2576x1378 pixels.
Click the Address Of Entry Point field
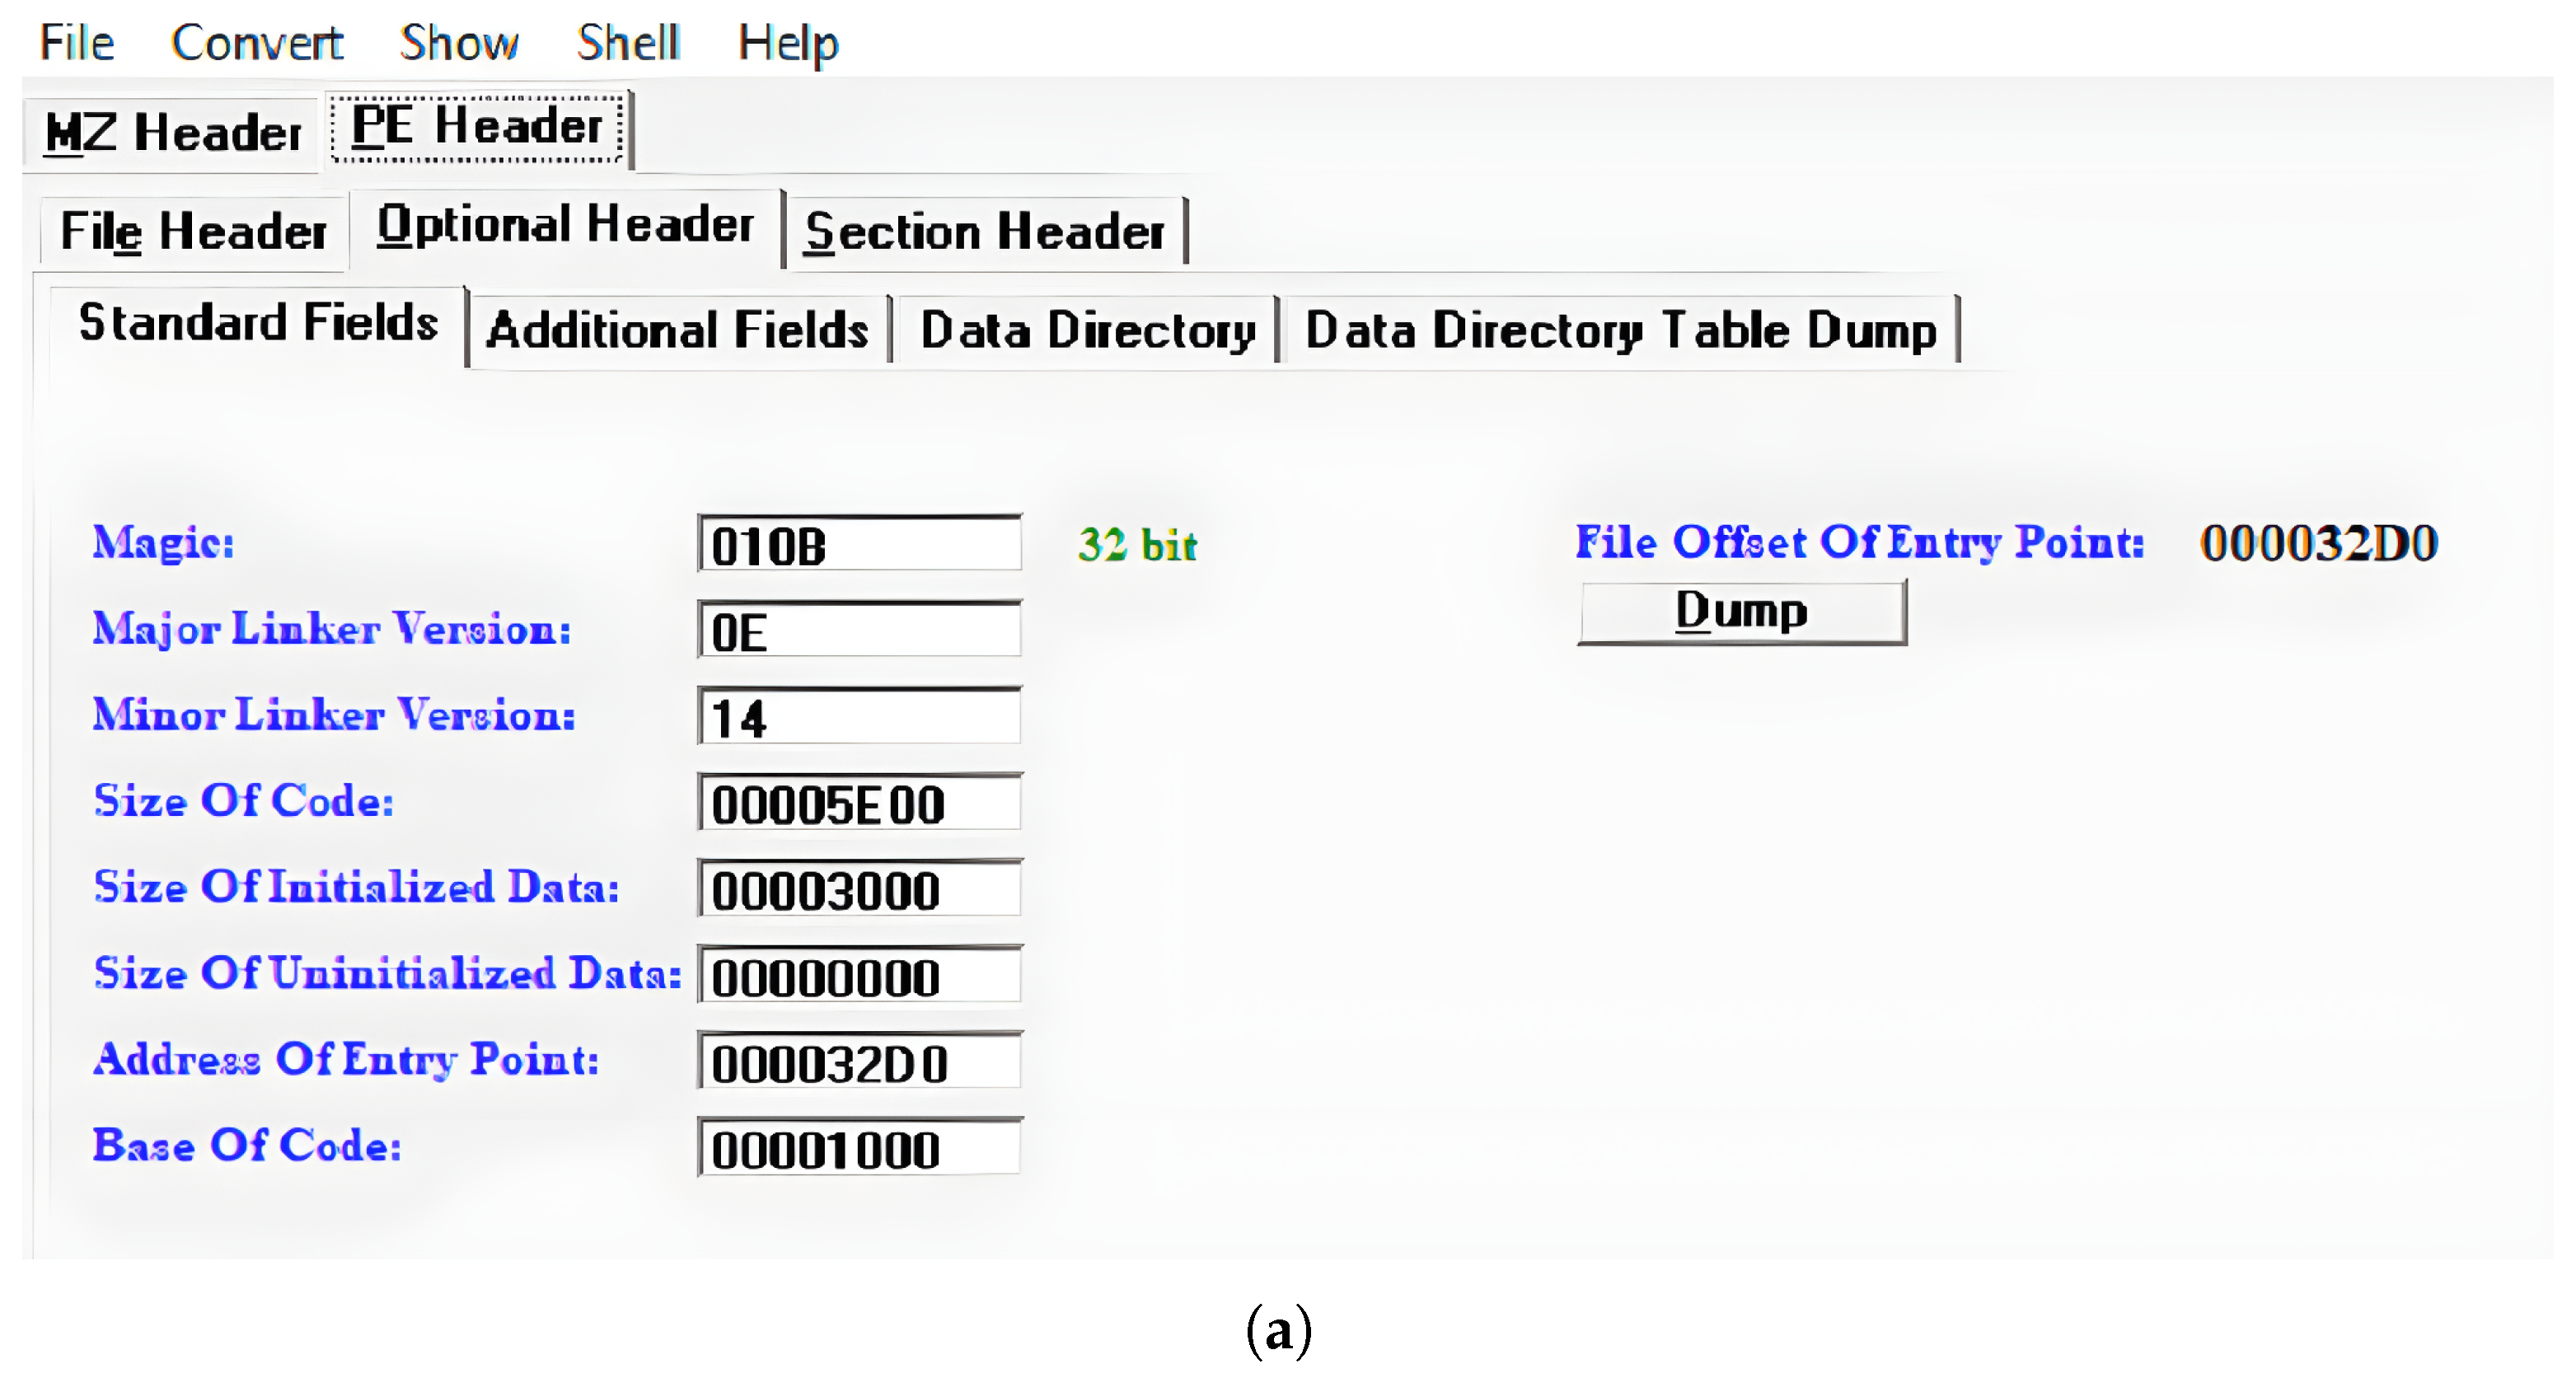[859, 1062]
